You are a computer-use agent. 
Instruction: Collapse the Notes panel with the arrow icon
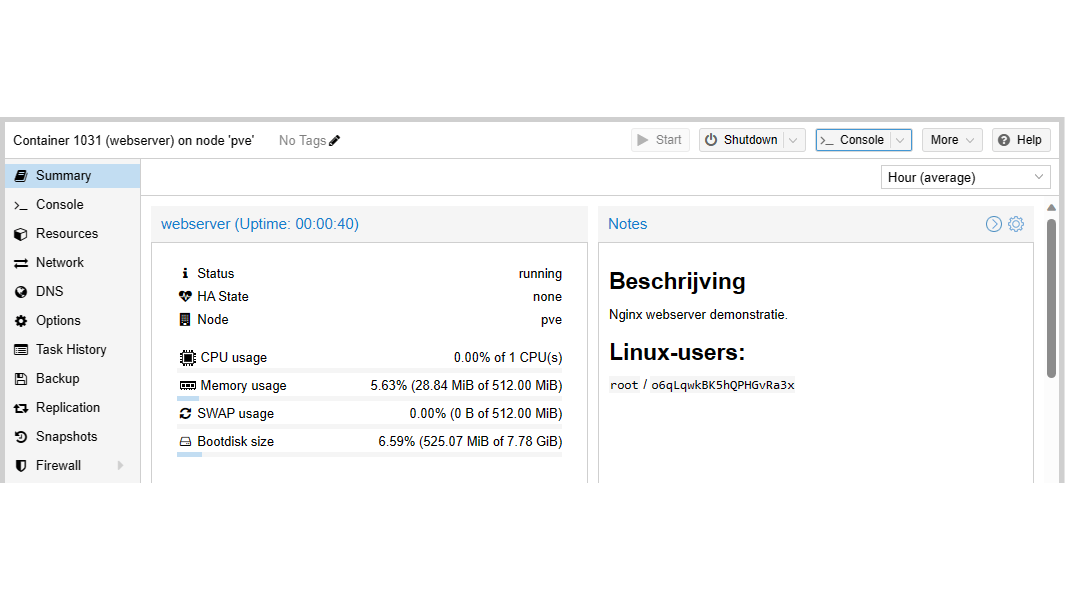994,224
